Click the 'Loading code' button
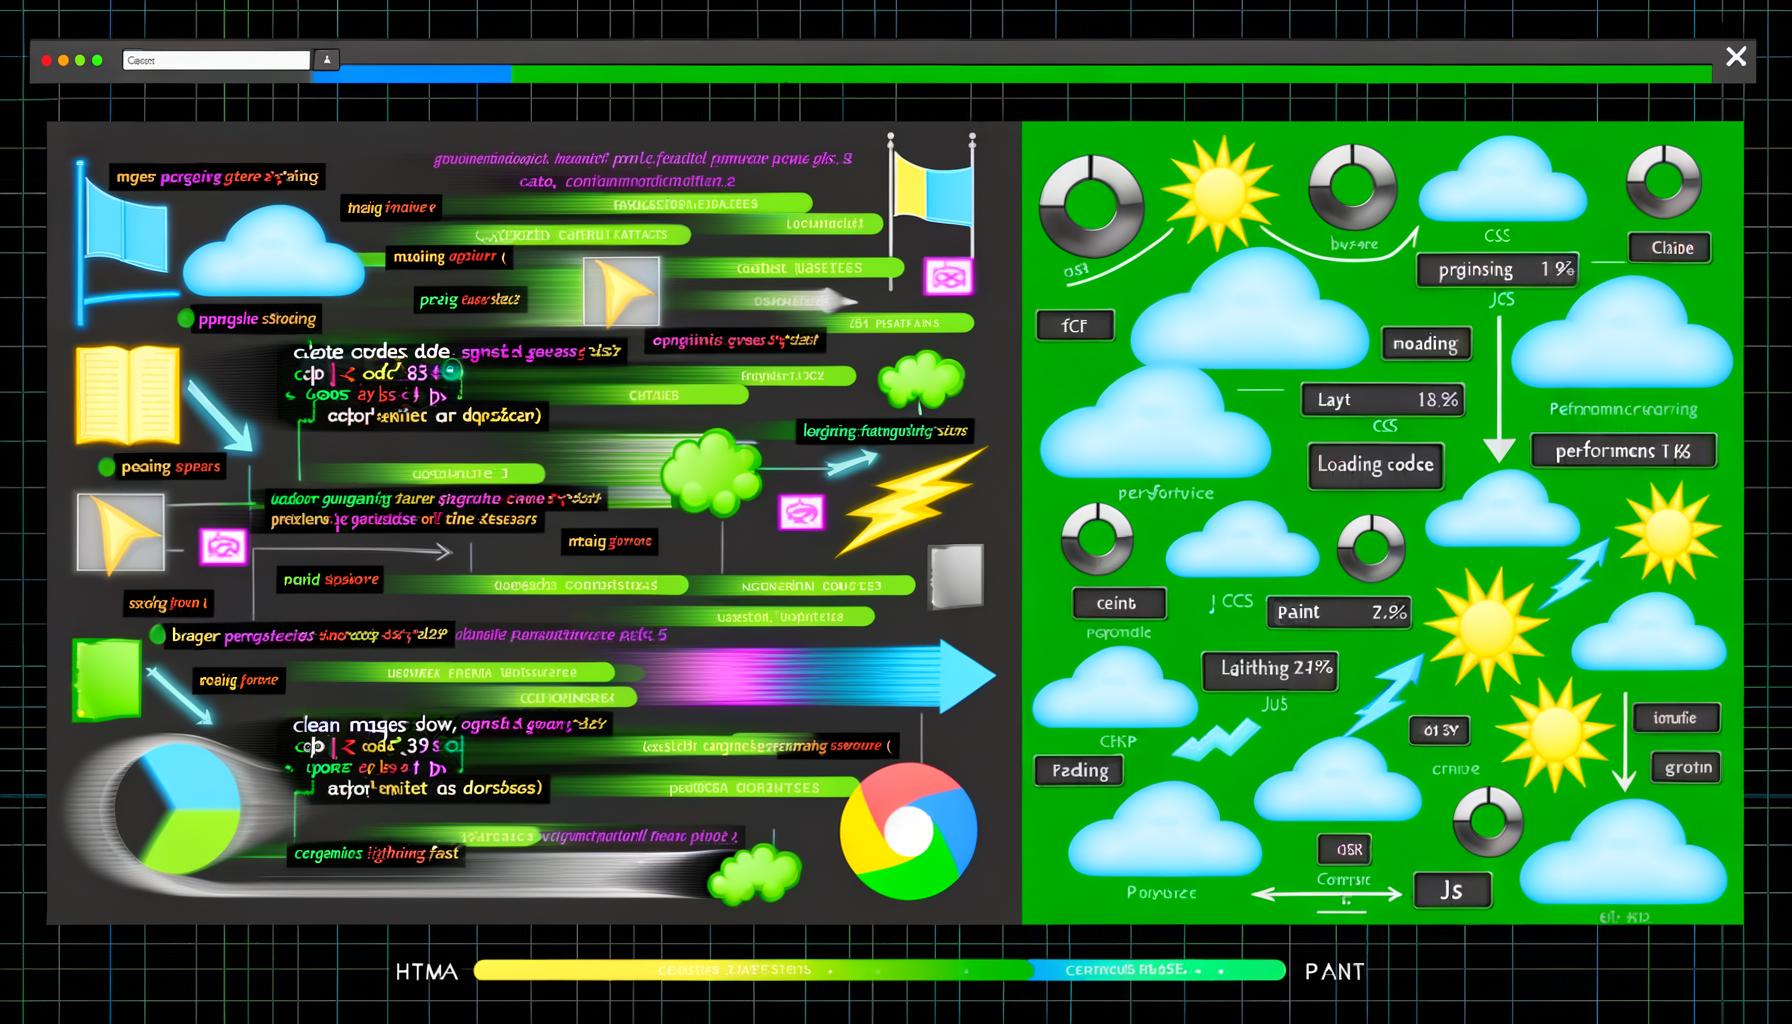This screenshot has width=1792, height=1024. [x=1374, y=464]
